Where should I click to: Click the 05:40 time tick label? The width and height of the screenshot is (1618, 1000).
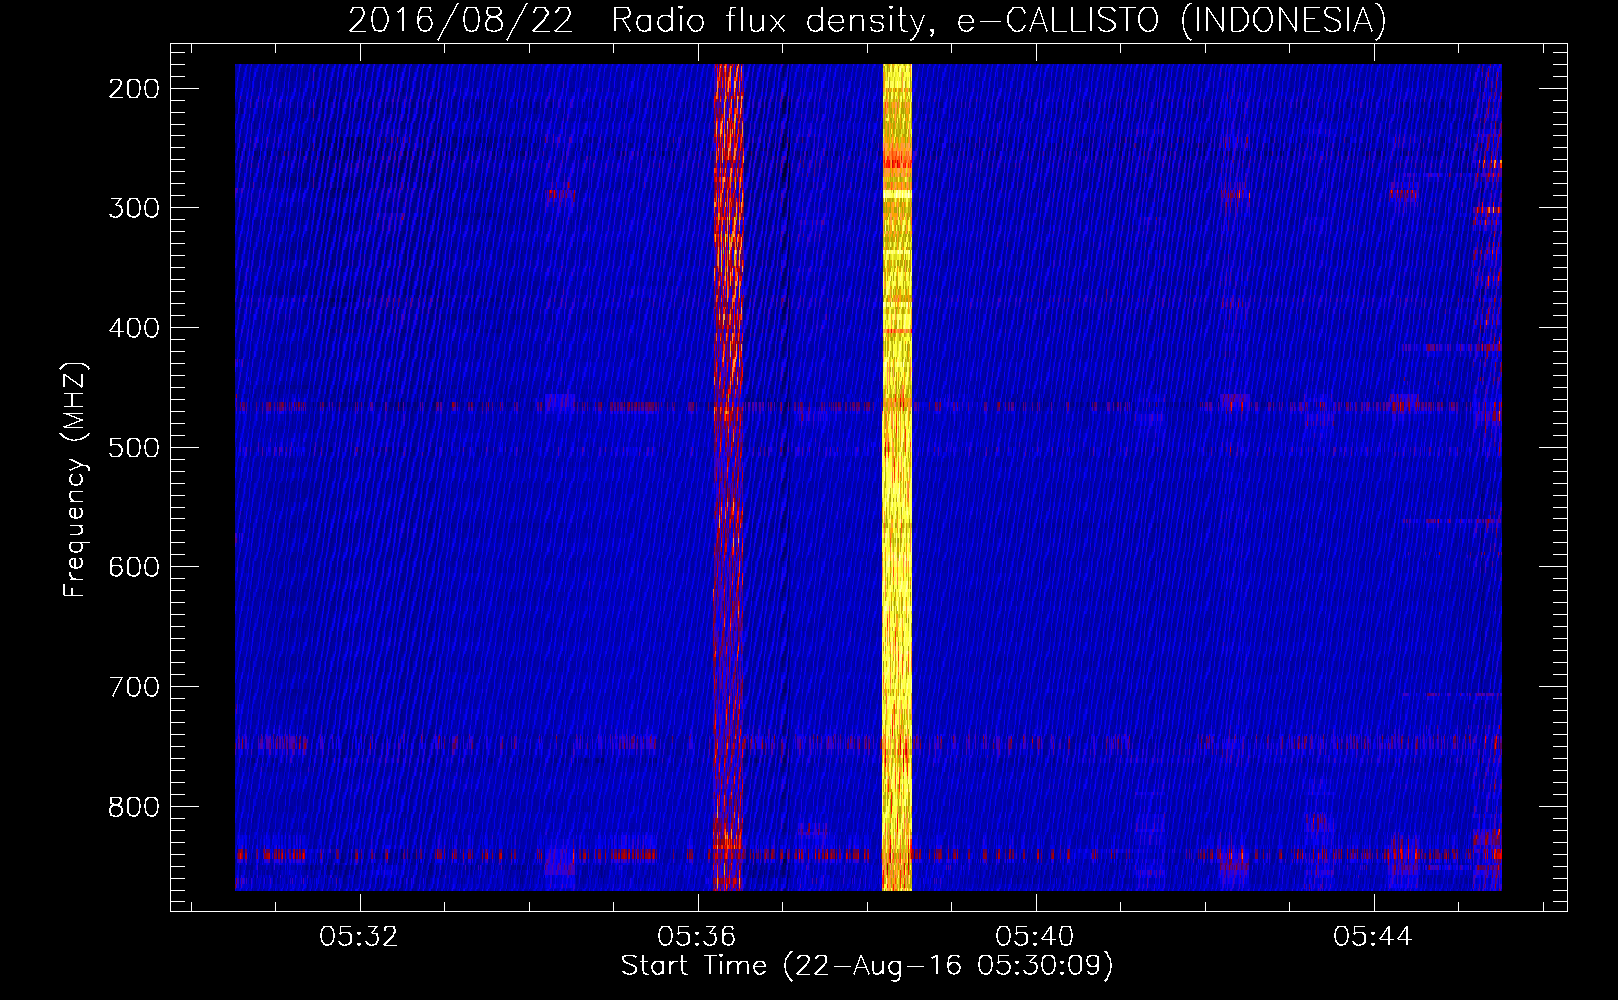pyautogui.click(x=1035, y=937)
